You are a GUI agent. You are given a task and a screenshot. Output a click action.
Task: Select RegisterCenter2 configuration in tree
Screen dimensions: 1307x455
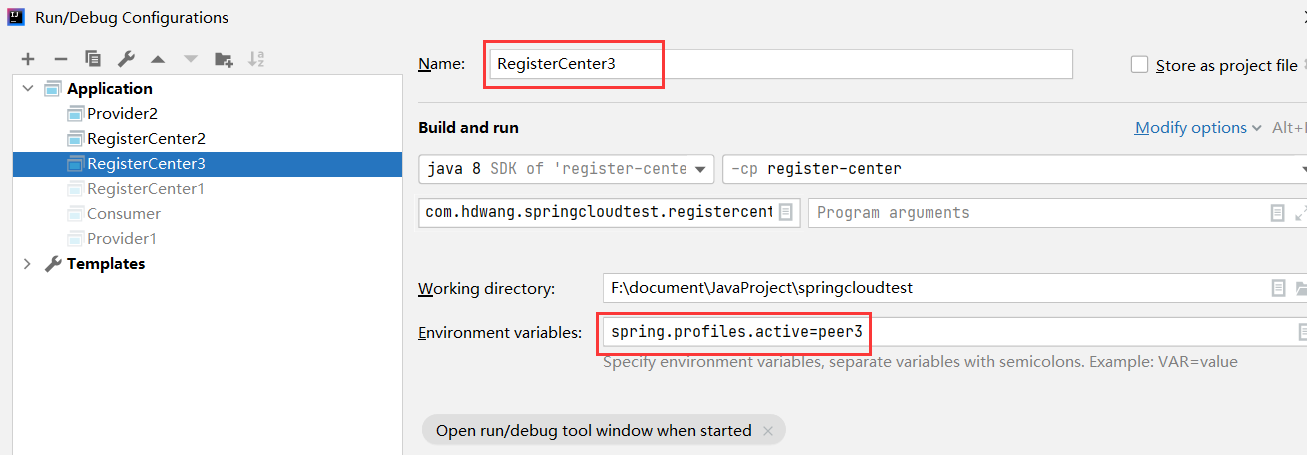click(x=146, y=139)
